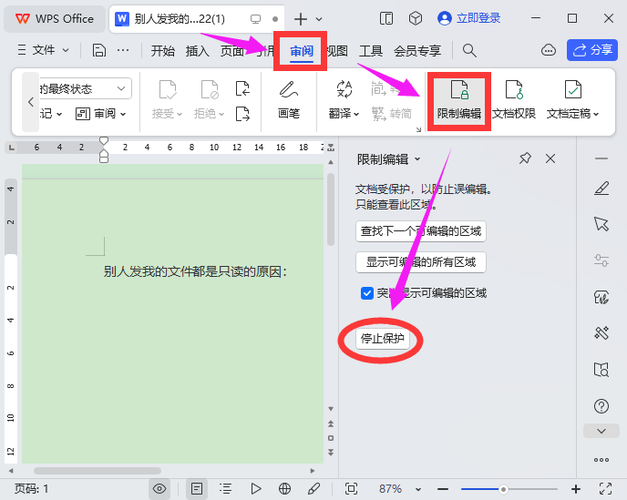Click the horizontal scrollbar thumb
The image size is (627, 500).
click(97, 471)
